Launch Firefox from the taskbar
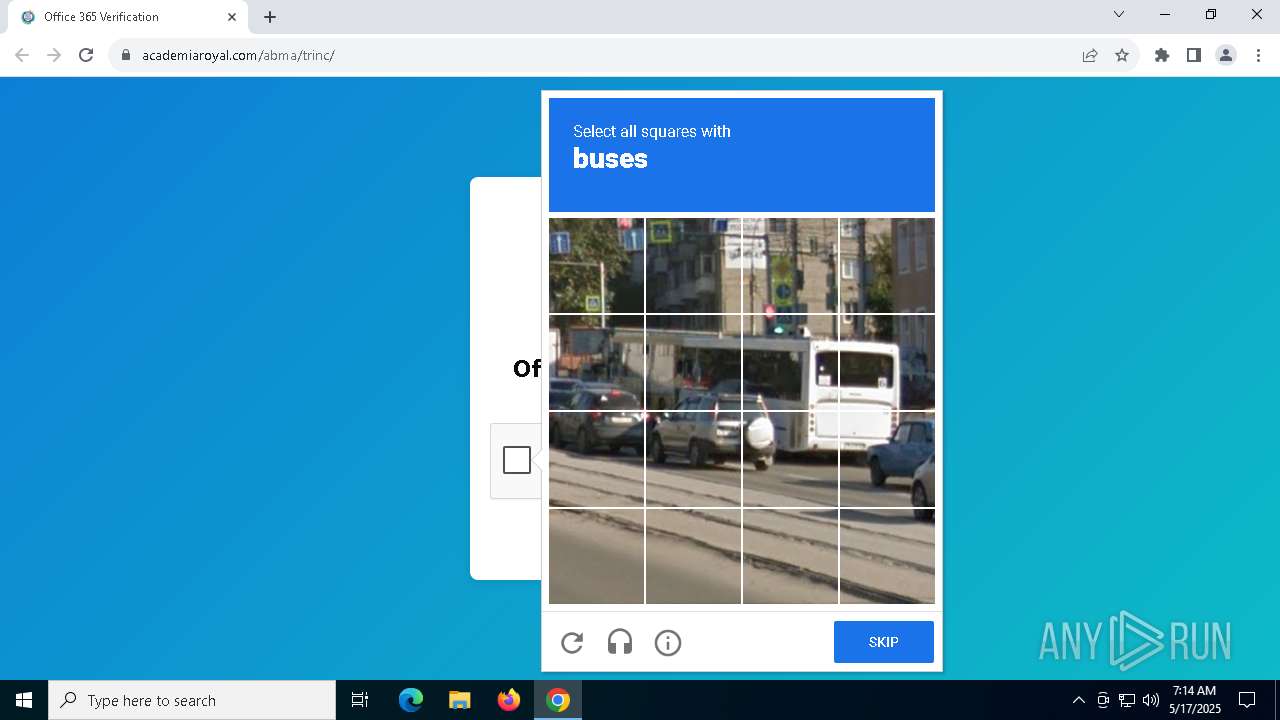 pyautogui.click(x=509, y=700)
